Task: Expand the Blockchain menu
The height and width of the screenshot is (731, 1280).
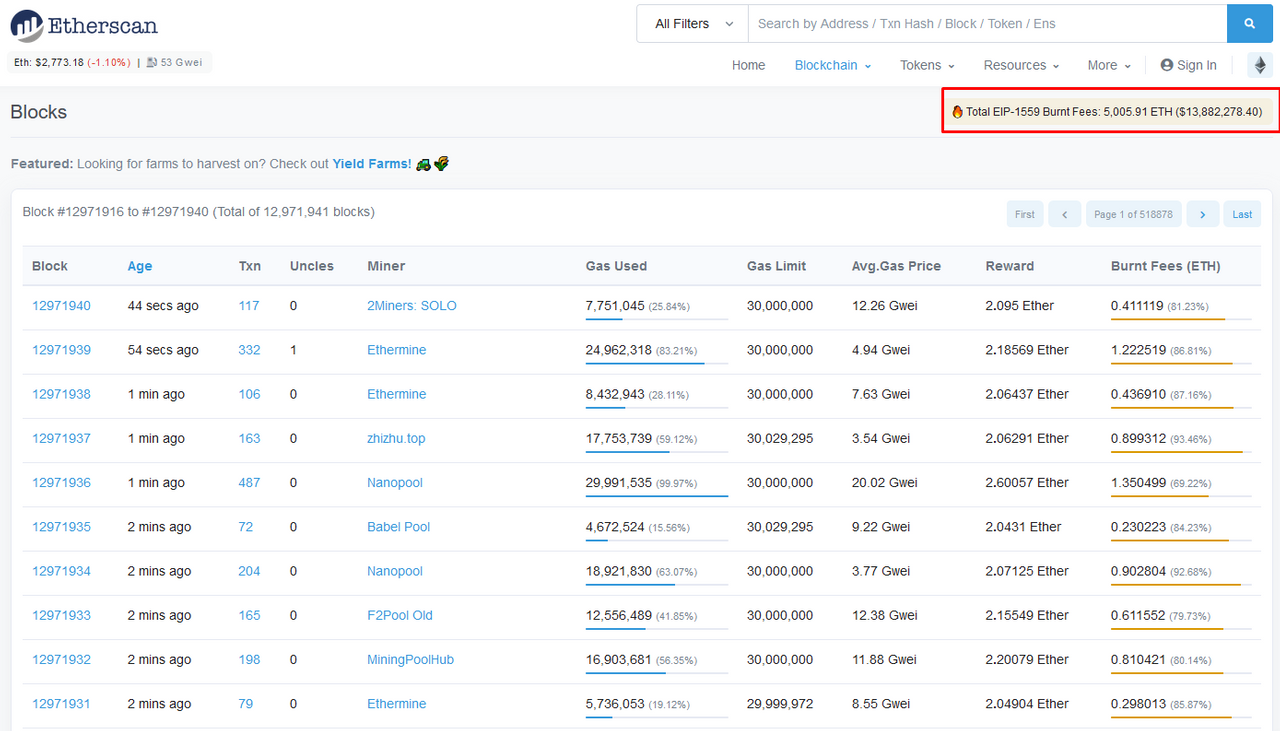Action: [833, 65]
